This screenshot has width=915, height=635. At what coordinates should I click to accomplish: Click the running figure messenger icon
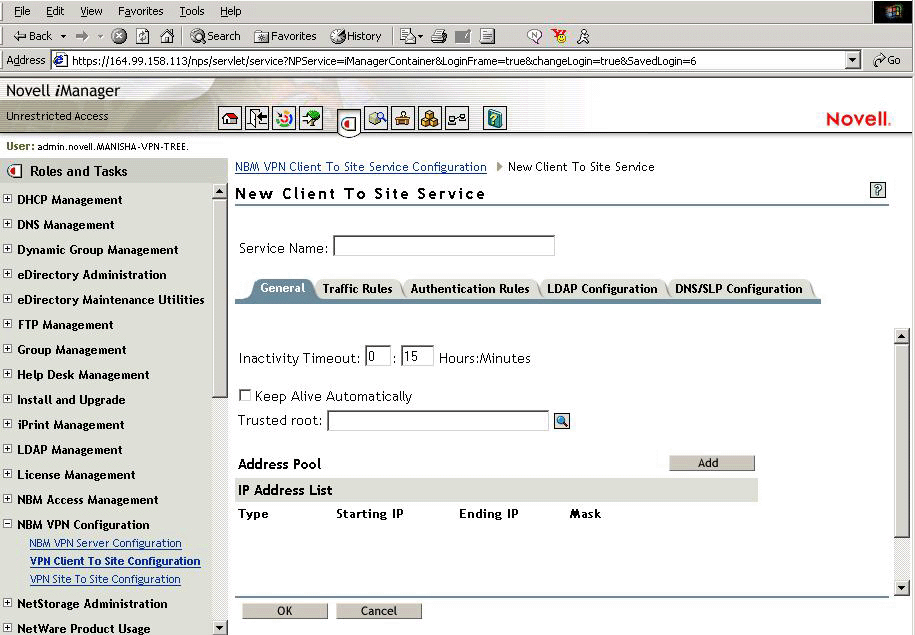[583, 36]
